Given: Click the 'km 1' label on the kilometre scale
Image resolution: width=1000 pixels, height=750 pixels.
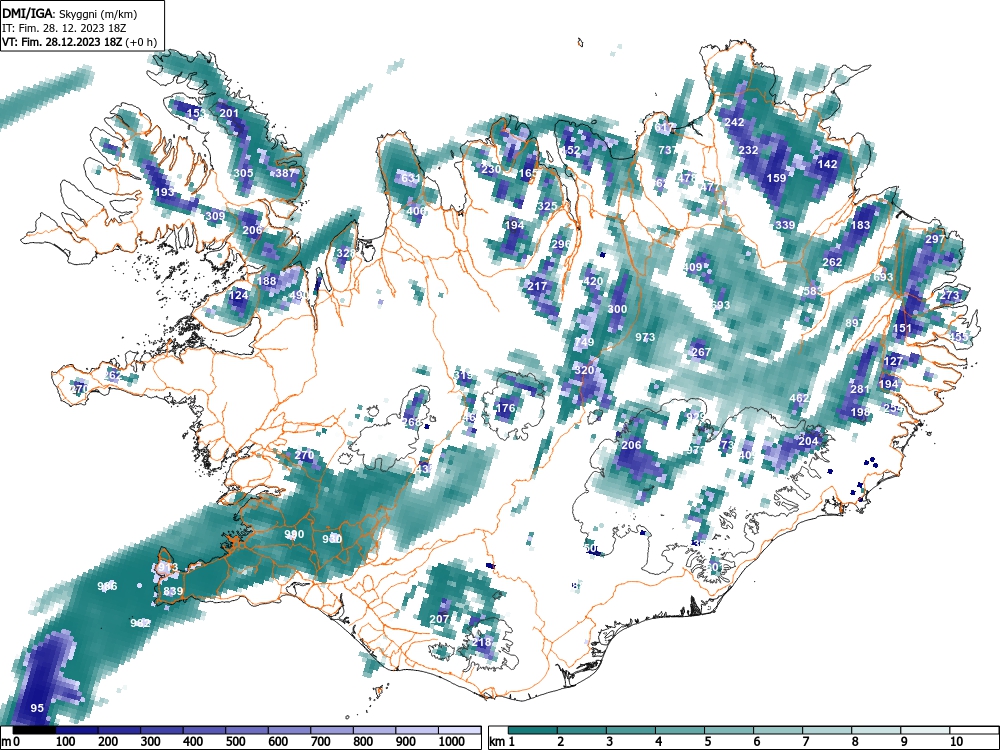Looking at the screenshot, I should tap(503, 742).
